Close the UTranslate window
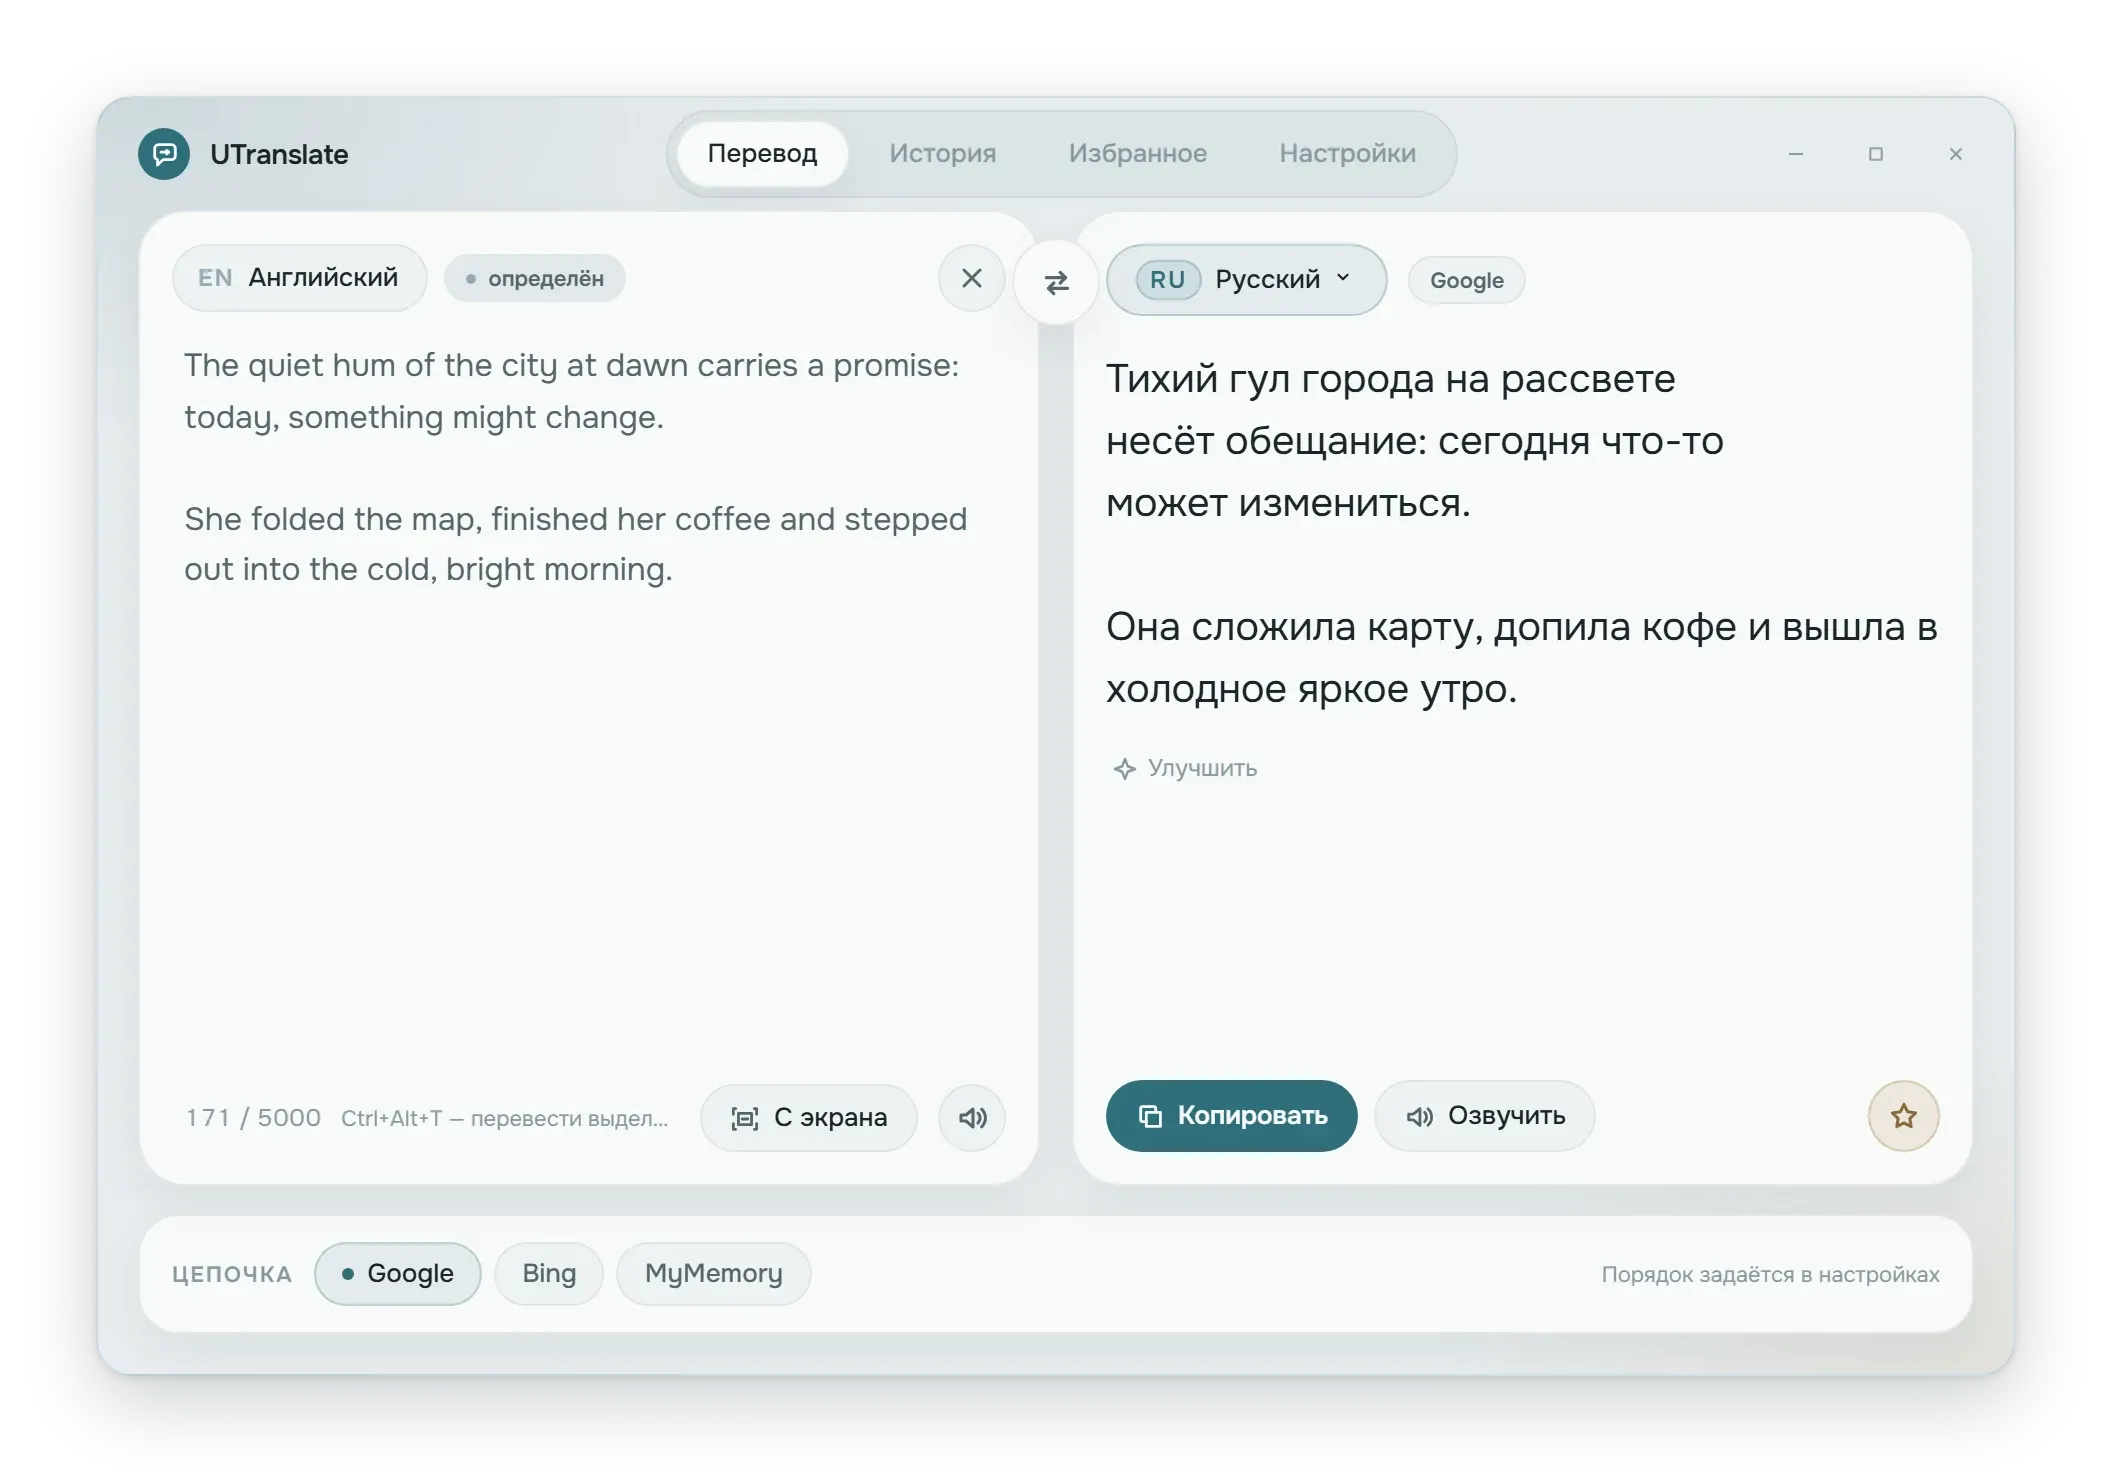The image size is (2112, 1472). (x=1956, y=154)
